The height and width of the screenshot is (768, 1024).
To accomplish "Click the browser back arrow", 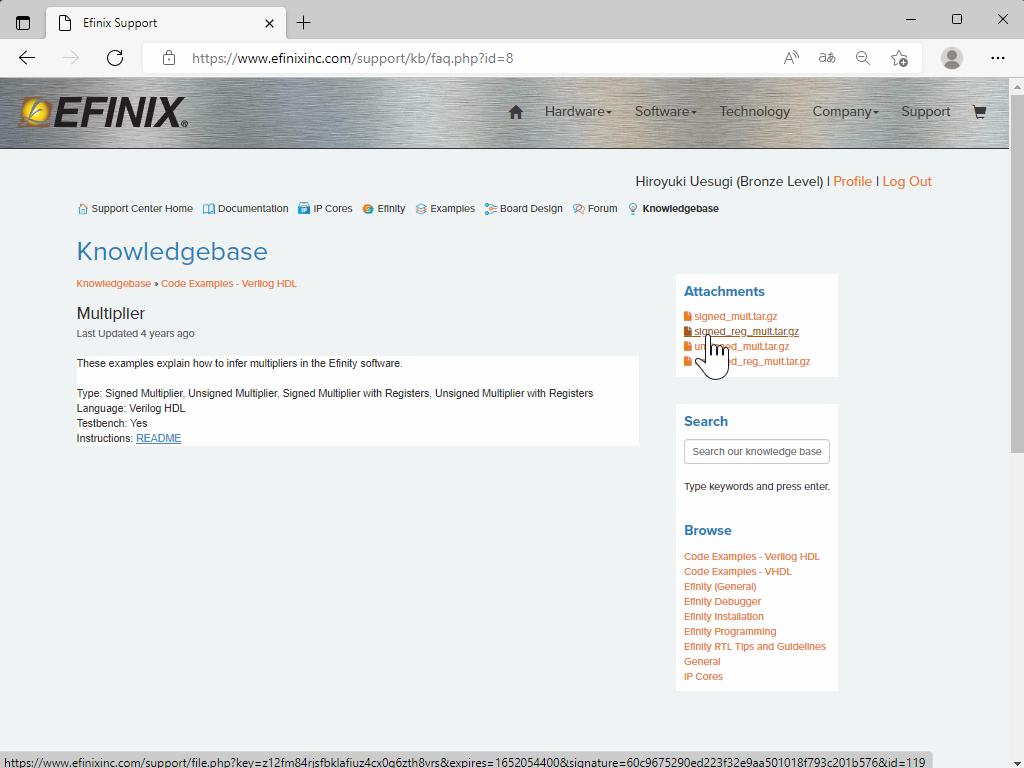I will (27, 58).
